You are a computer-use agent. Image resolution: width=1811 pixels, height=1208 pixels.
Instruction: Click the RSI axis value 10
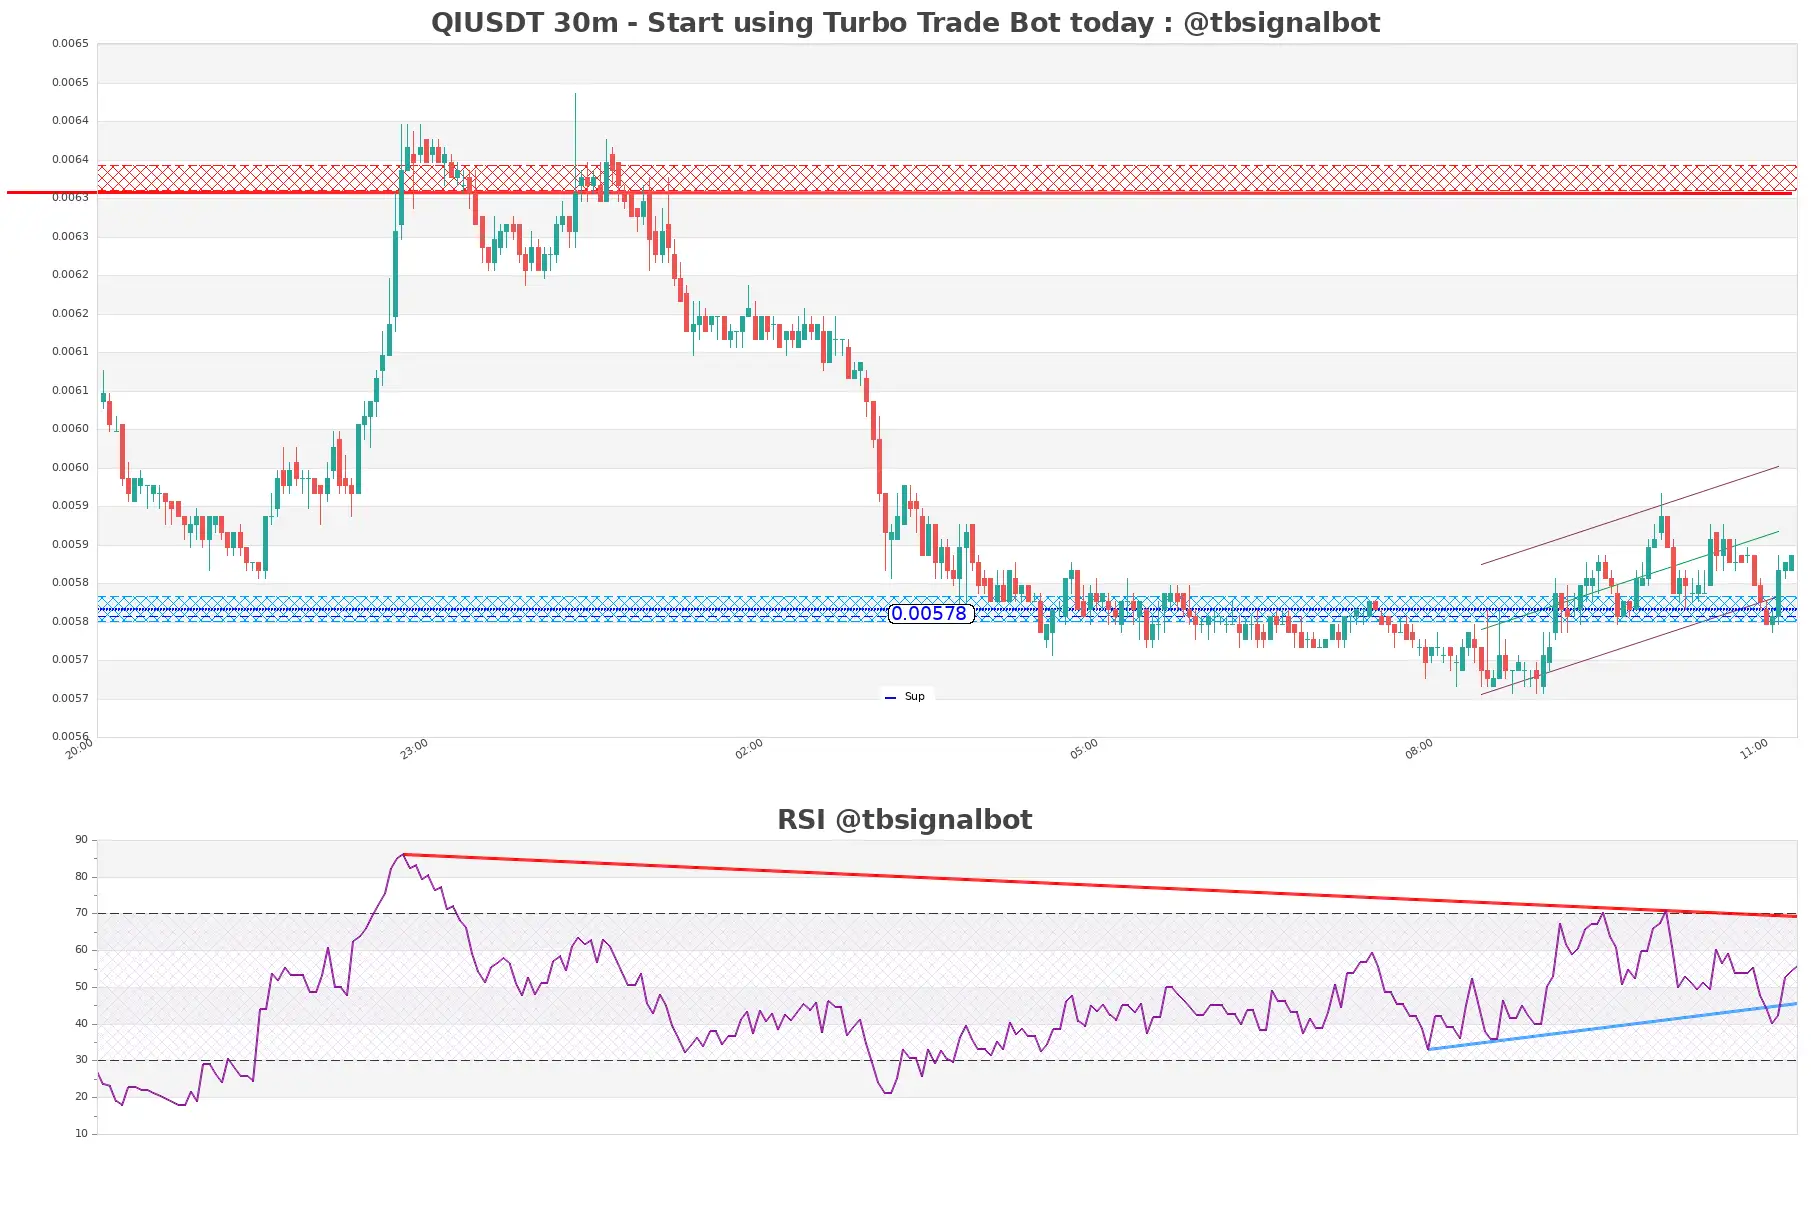(81, 1134)
